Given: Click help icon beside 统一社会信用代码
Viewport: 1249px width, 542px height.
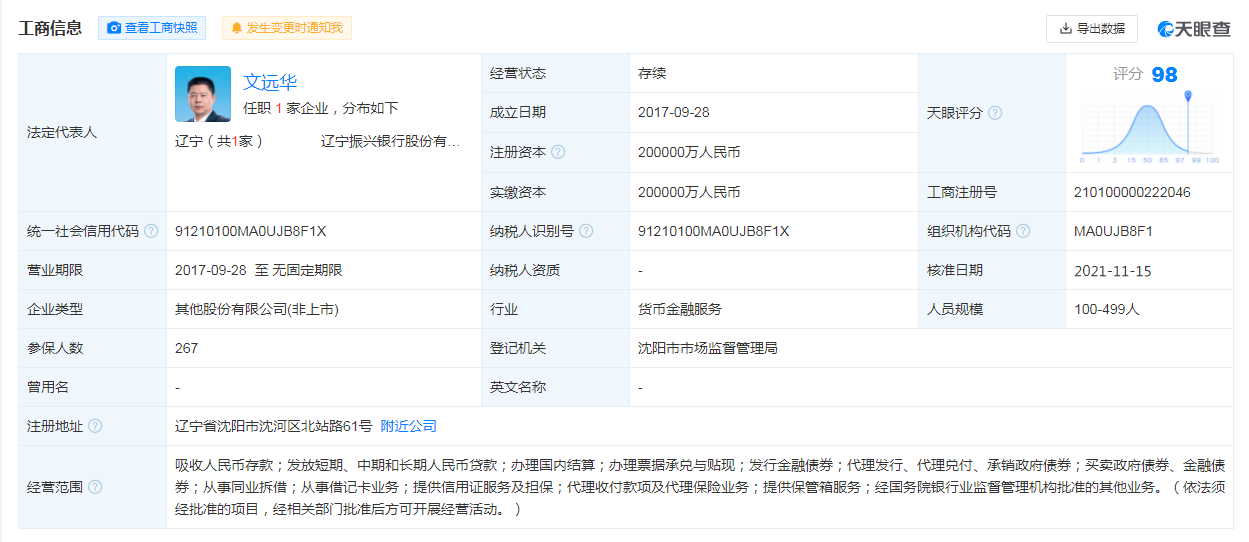Looking at the screenshot, I should click(x=151, y=231).
